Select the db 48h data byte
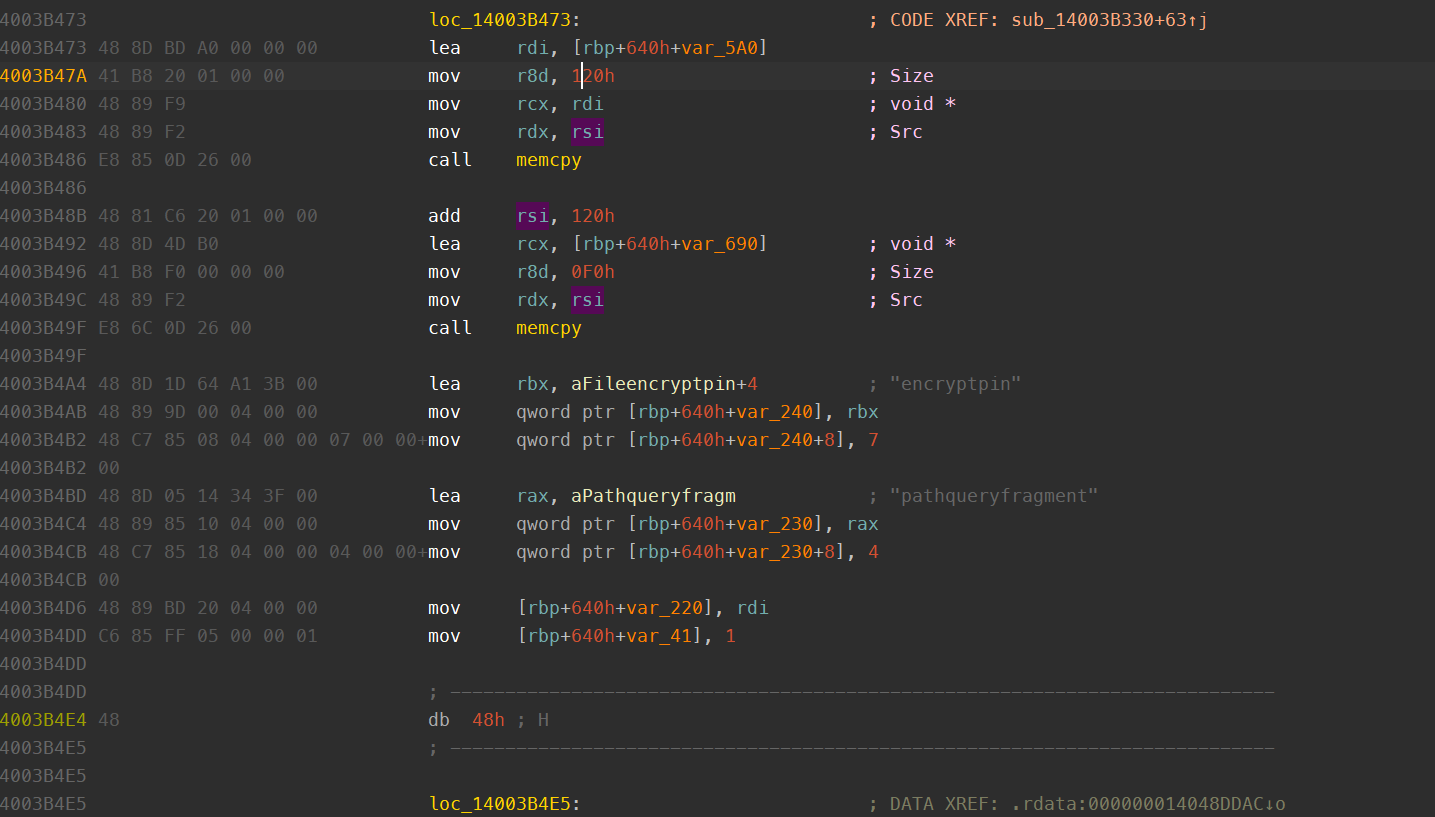The image size is (1435, 817). [x=488, y=720]
